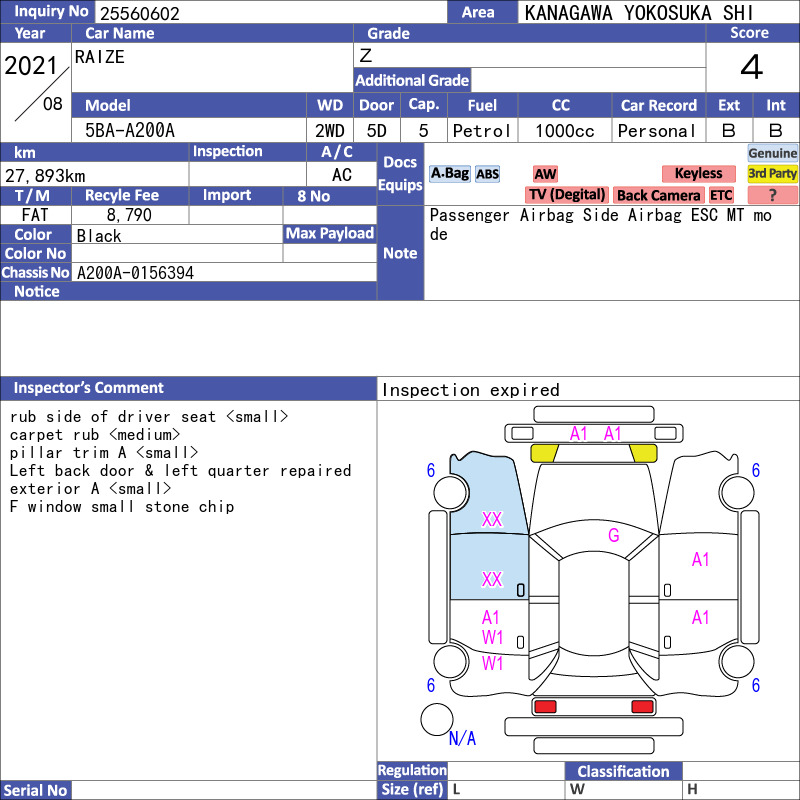Click the ABS equipment badge
Screen dimensions: 800x800
pyautogui.click(x=487, y=174)
